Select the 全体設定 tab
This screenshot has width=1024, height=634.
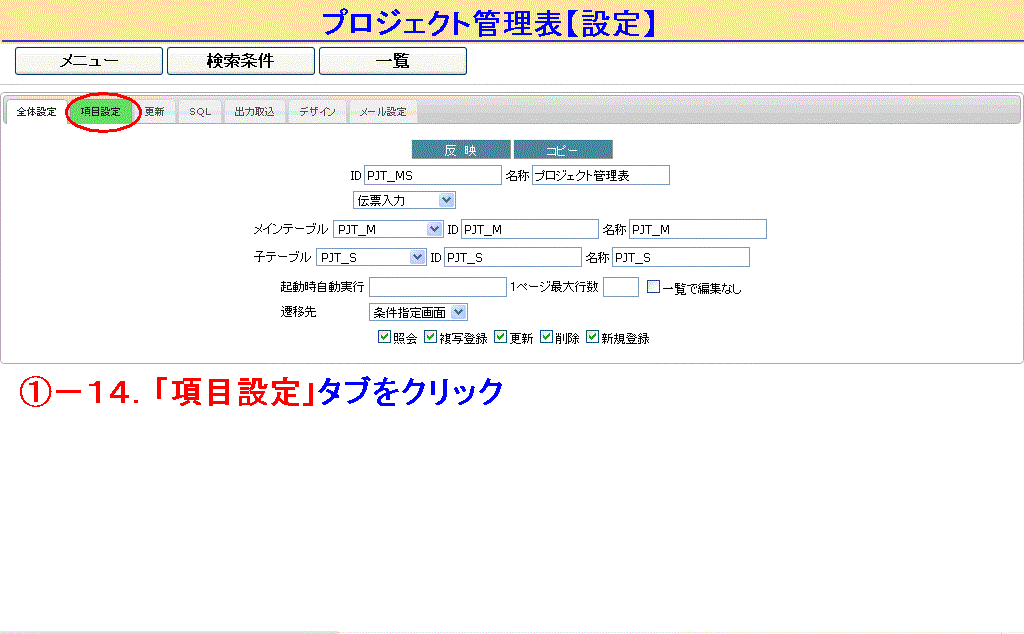coord(37,112)
